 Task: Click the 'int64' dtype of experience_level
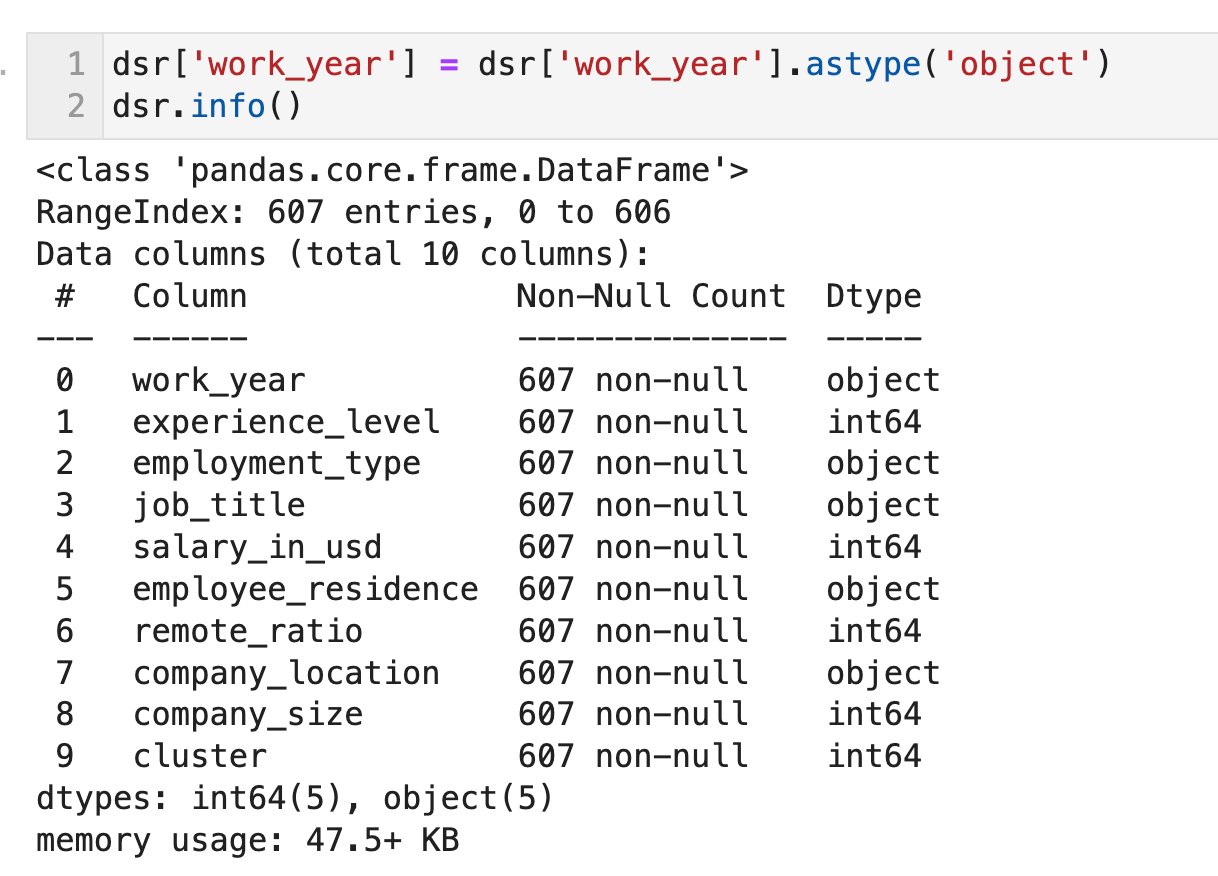click(x=874, y=422)
